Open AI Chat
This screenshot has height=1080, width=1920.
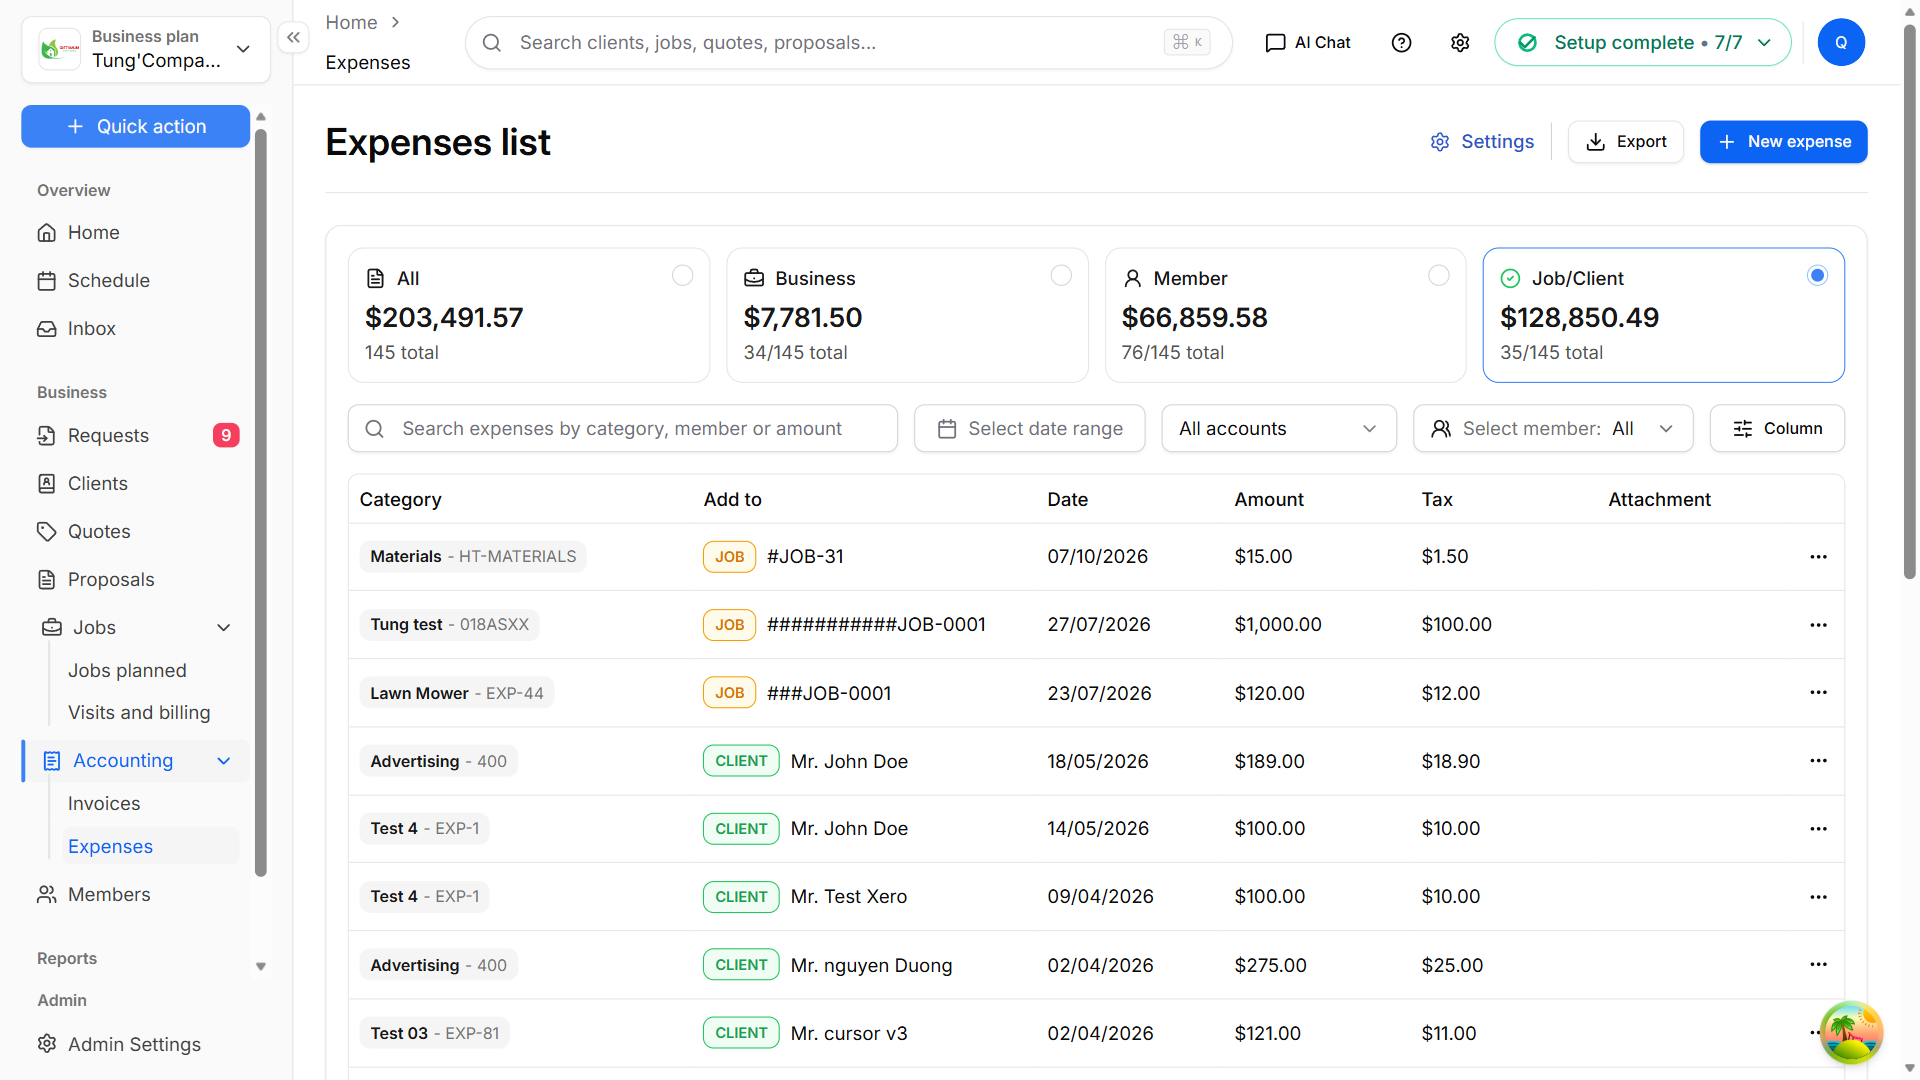click(x=1308, y=43)
